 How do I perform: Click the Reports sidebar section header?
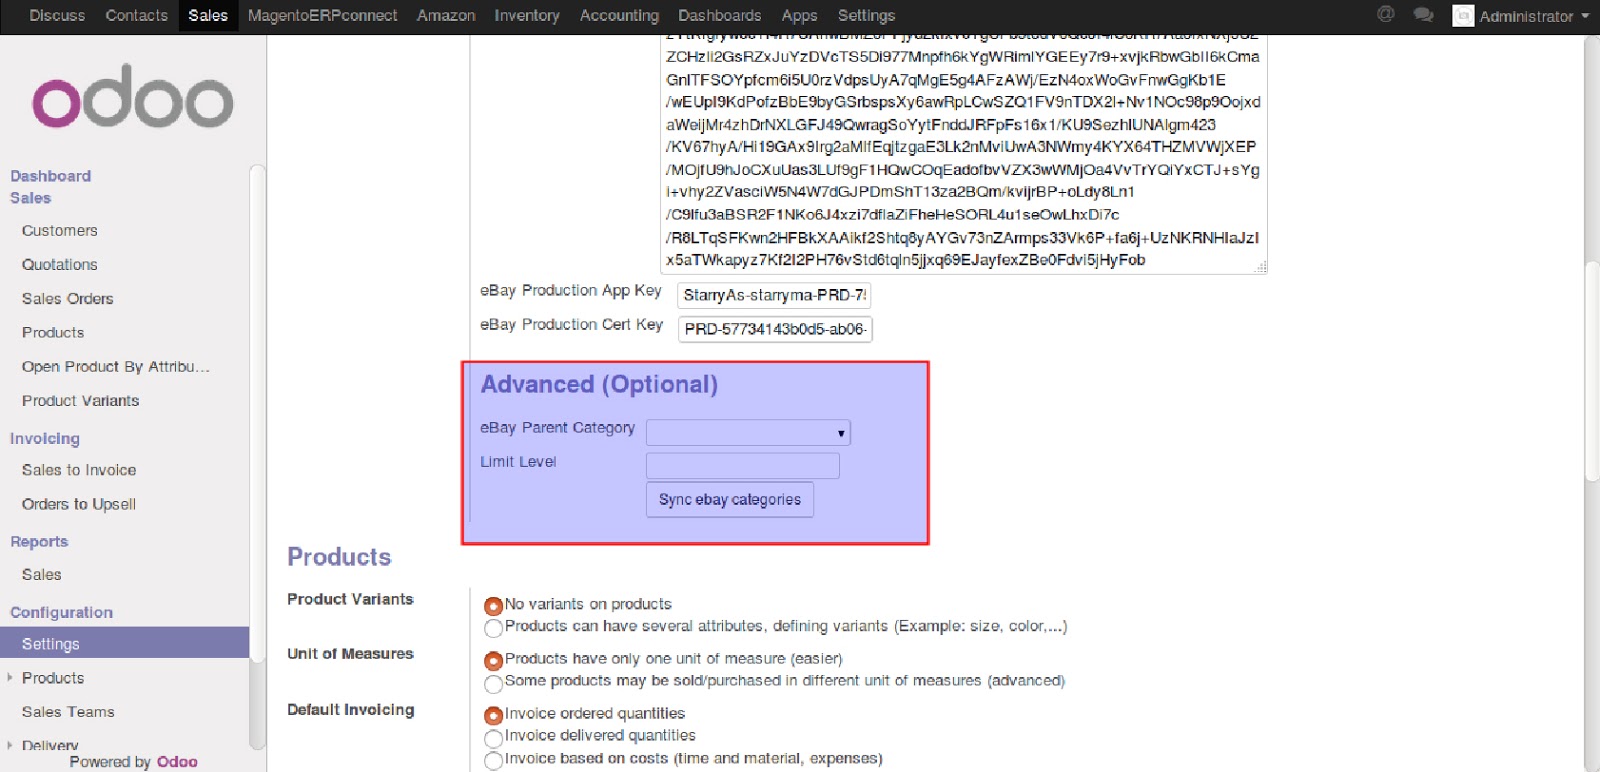39,542
